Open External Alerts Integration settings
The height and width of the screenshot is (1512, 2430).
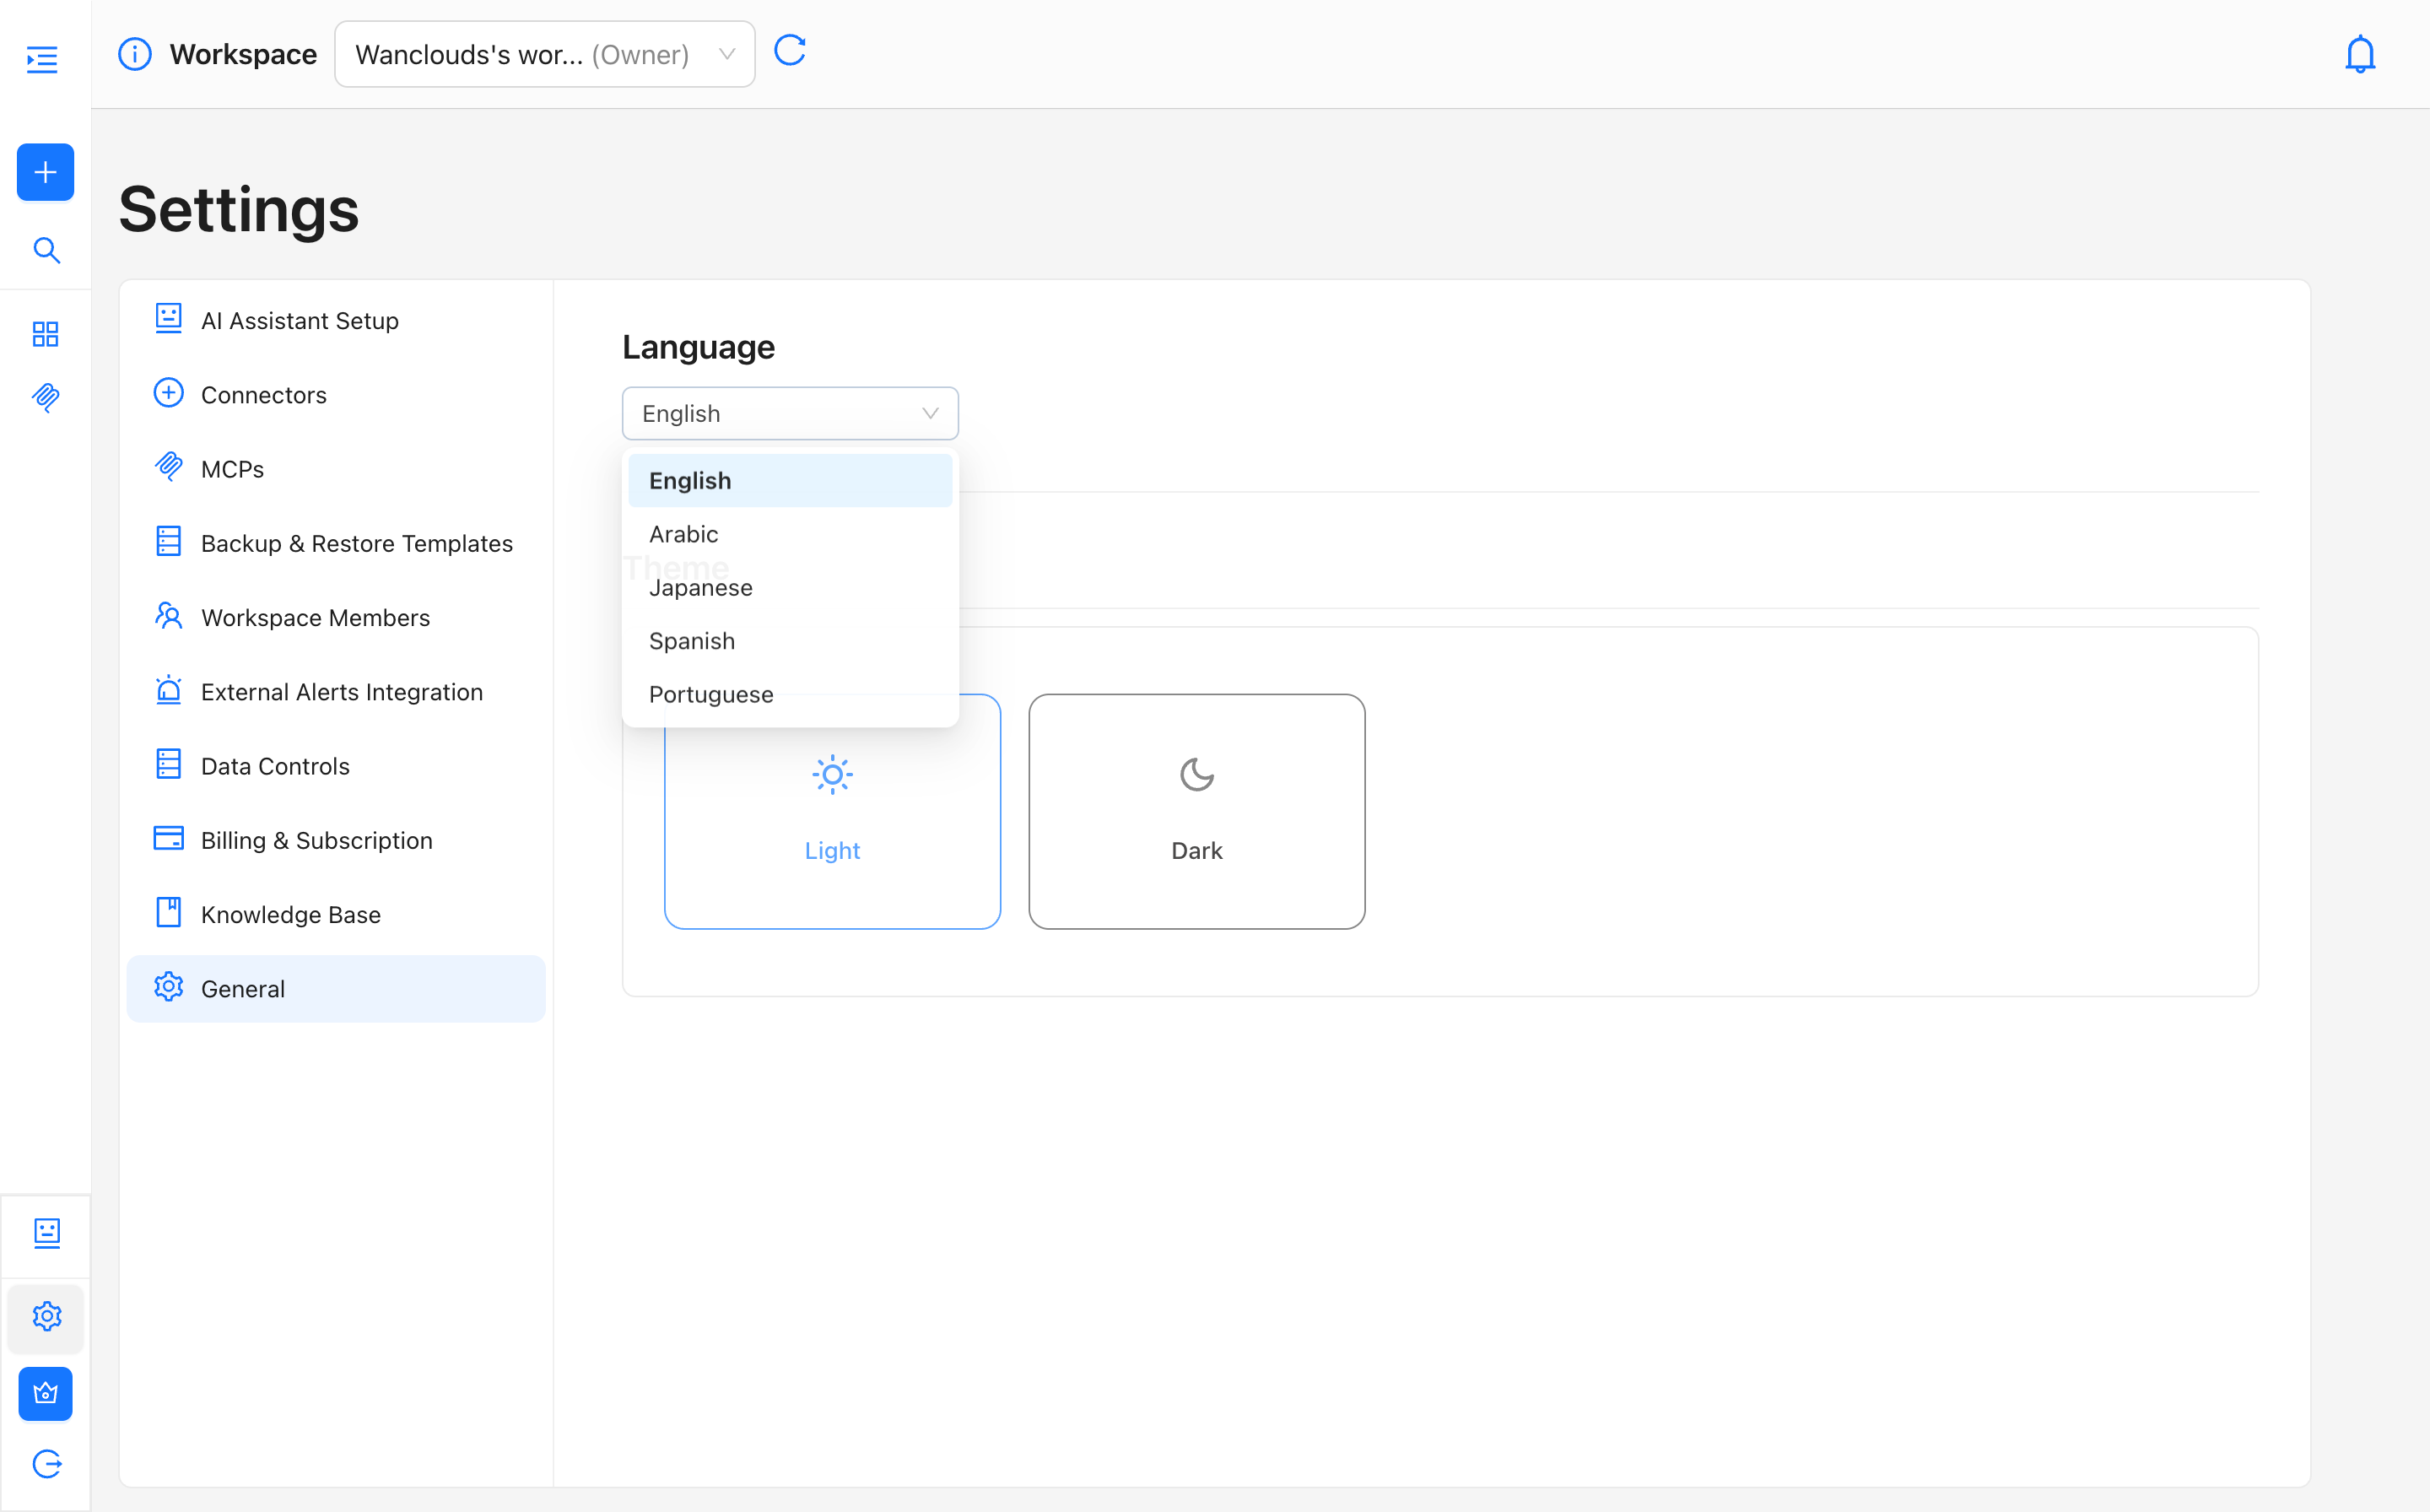(341, 692)
